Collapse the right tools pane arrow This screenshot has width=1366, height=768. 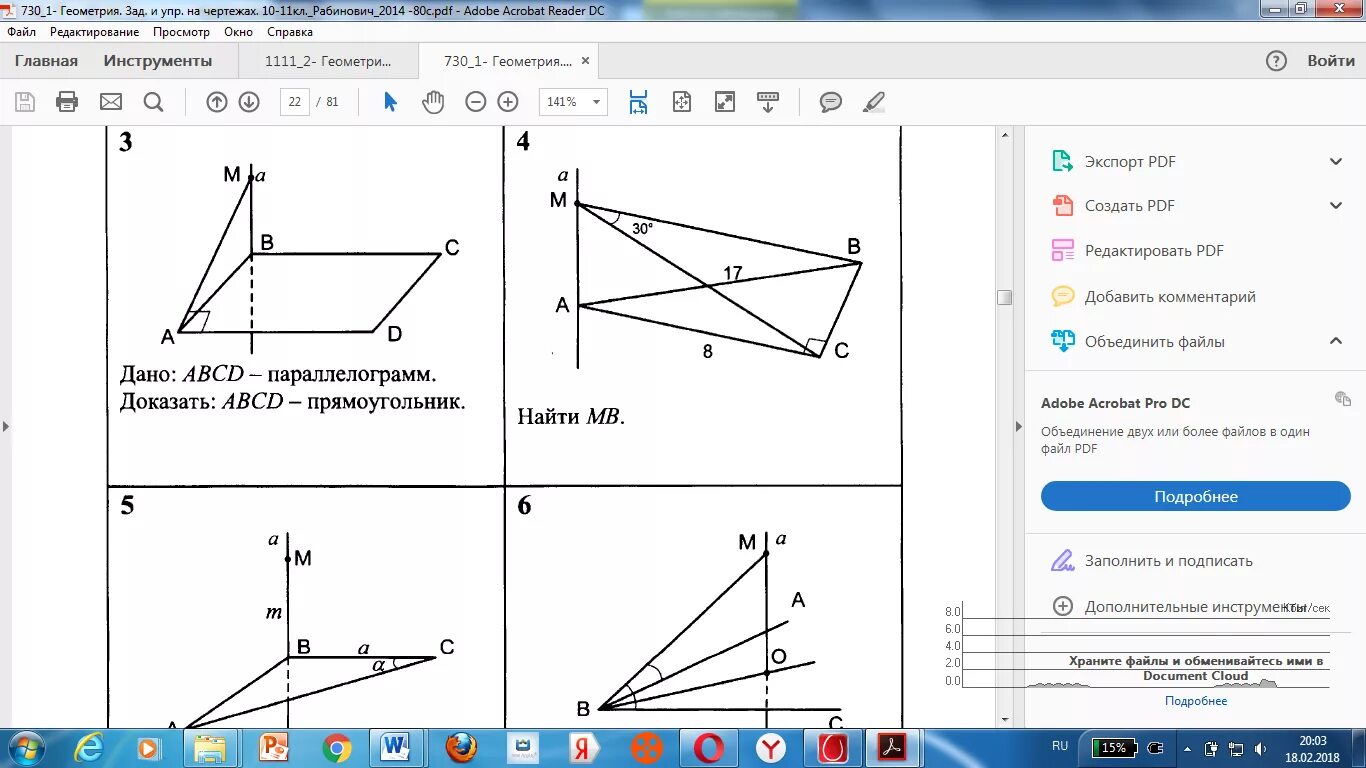[x=1019, y=427]
